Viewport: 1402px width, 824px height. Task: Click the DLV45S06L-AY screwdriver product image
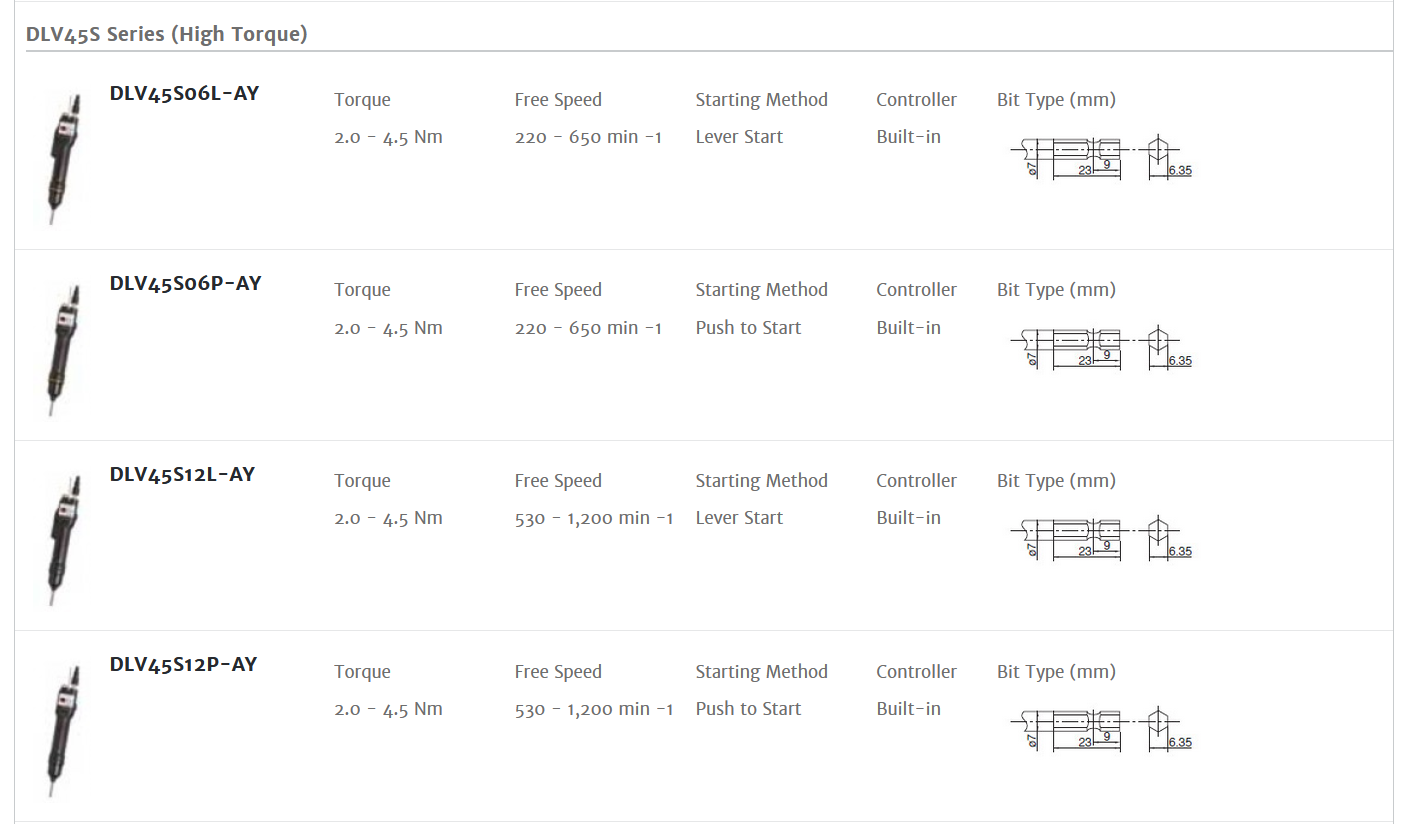pos(62,159)
